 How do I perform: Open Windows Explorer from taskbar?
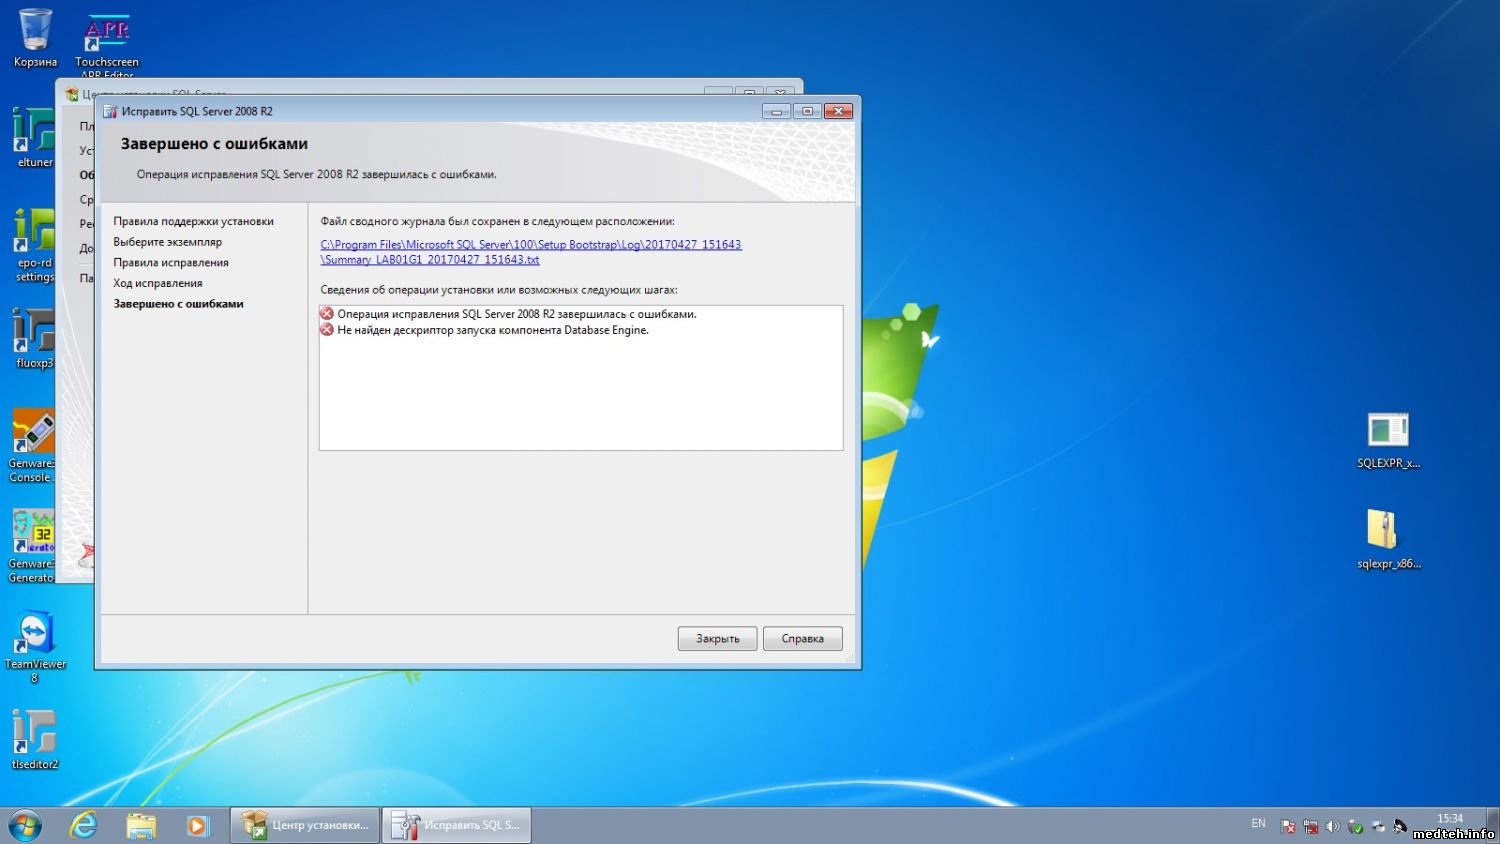(141, 825)
